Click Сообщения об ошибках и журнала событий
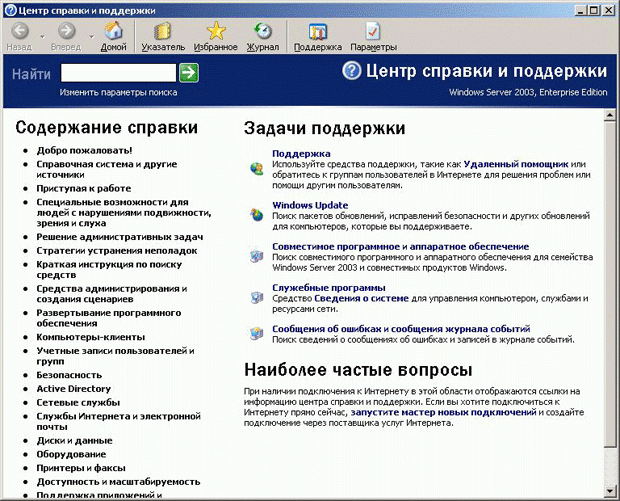The width and height of the screenshot is (620, 501). [401, 329]
